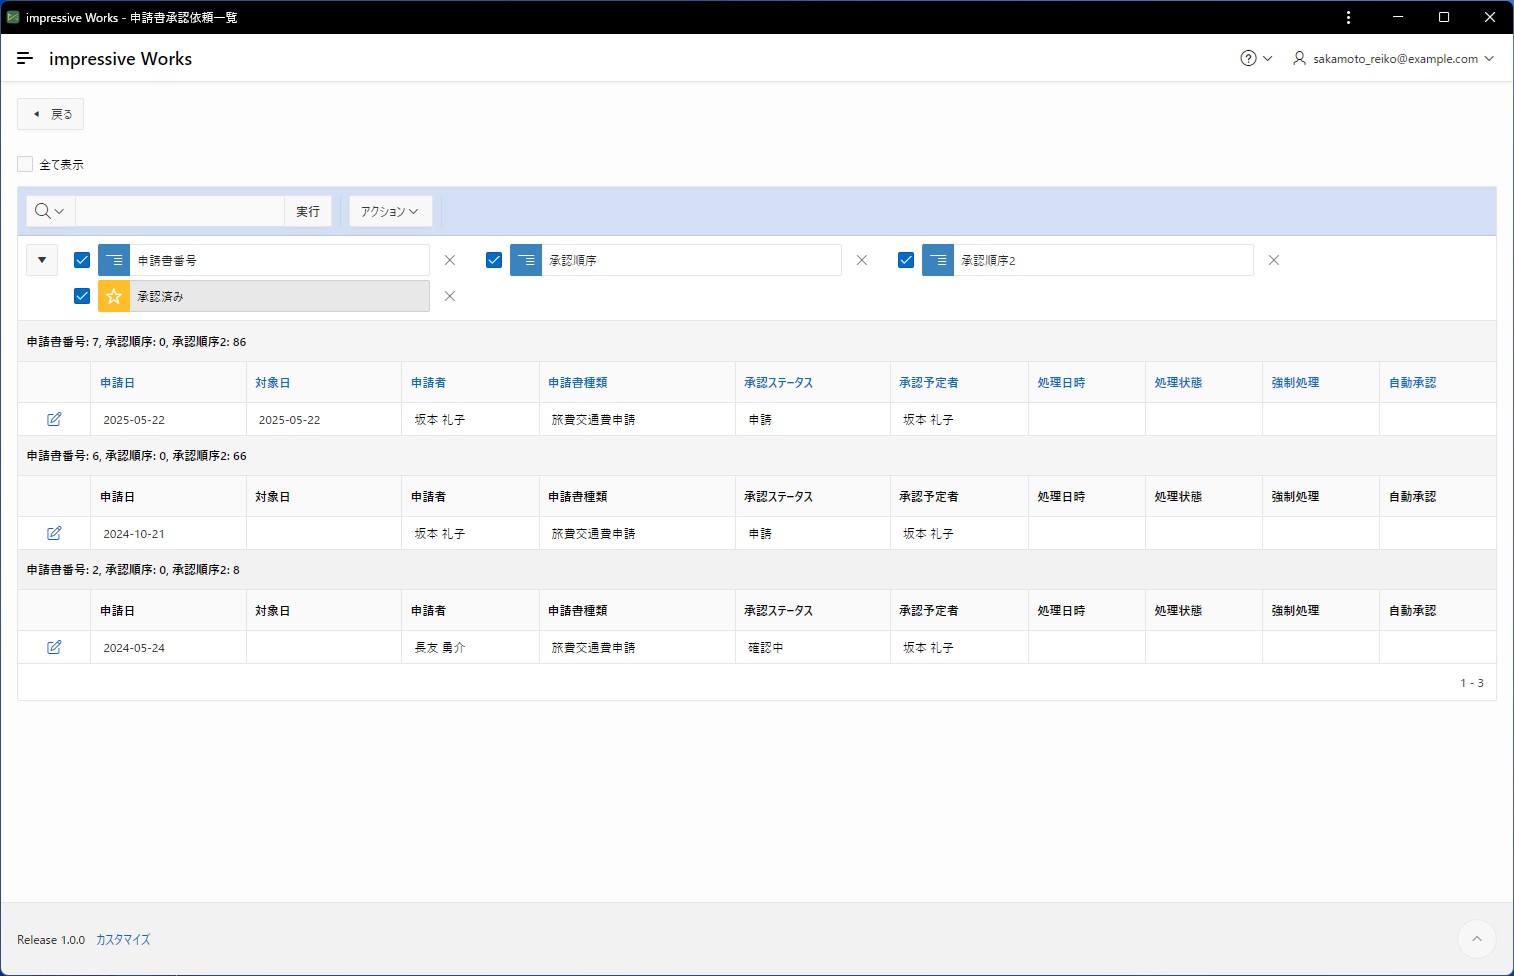Click the 実行 search button
1514x976 pixels.
click(x=308, y=211)
